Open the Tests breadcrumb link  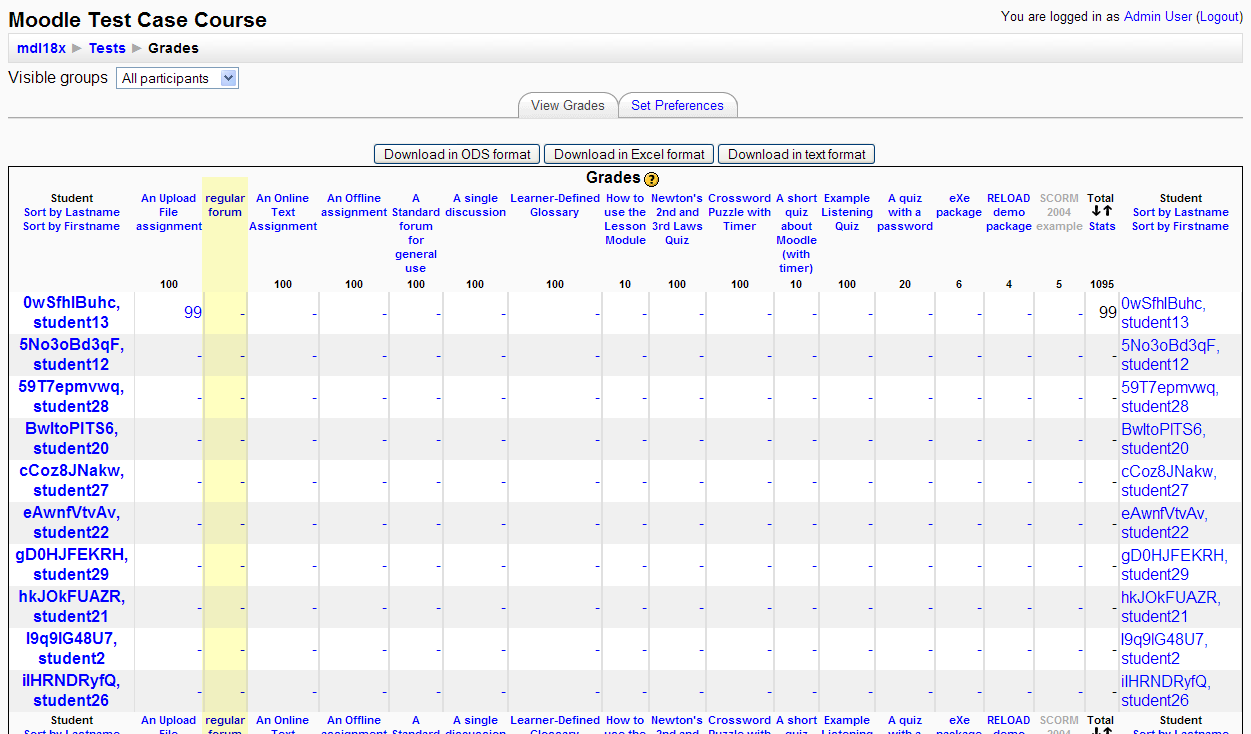pyautogui.click(x=107, y=48)
